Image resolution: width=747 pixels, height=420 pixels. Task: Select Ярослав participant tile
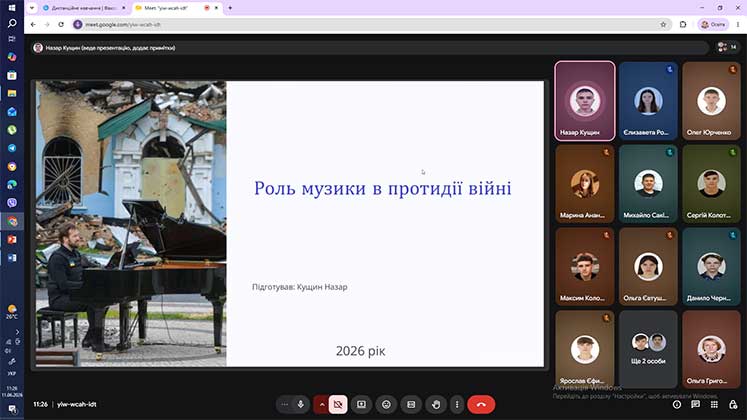tap(585, 350)
